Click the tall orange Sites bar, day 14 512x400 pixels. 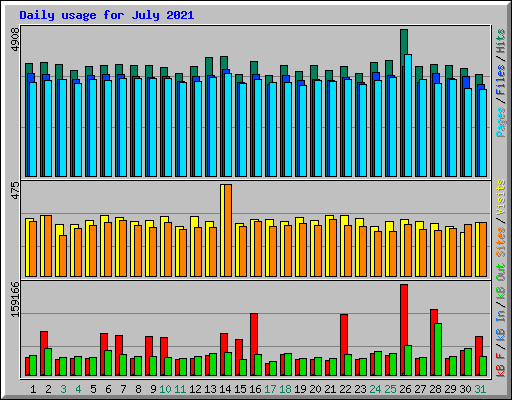[228, 230]
